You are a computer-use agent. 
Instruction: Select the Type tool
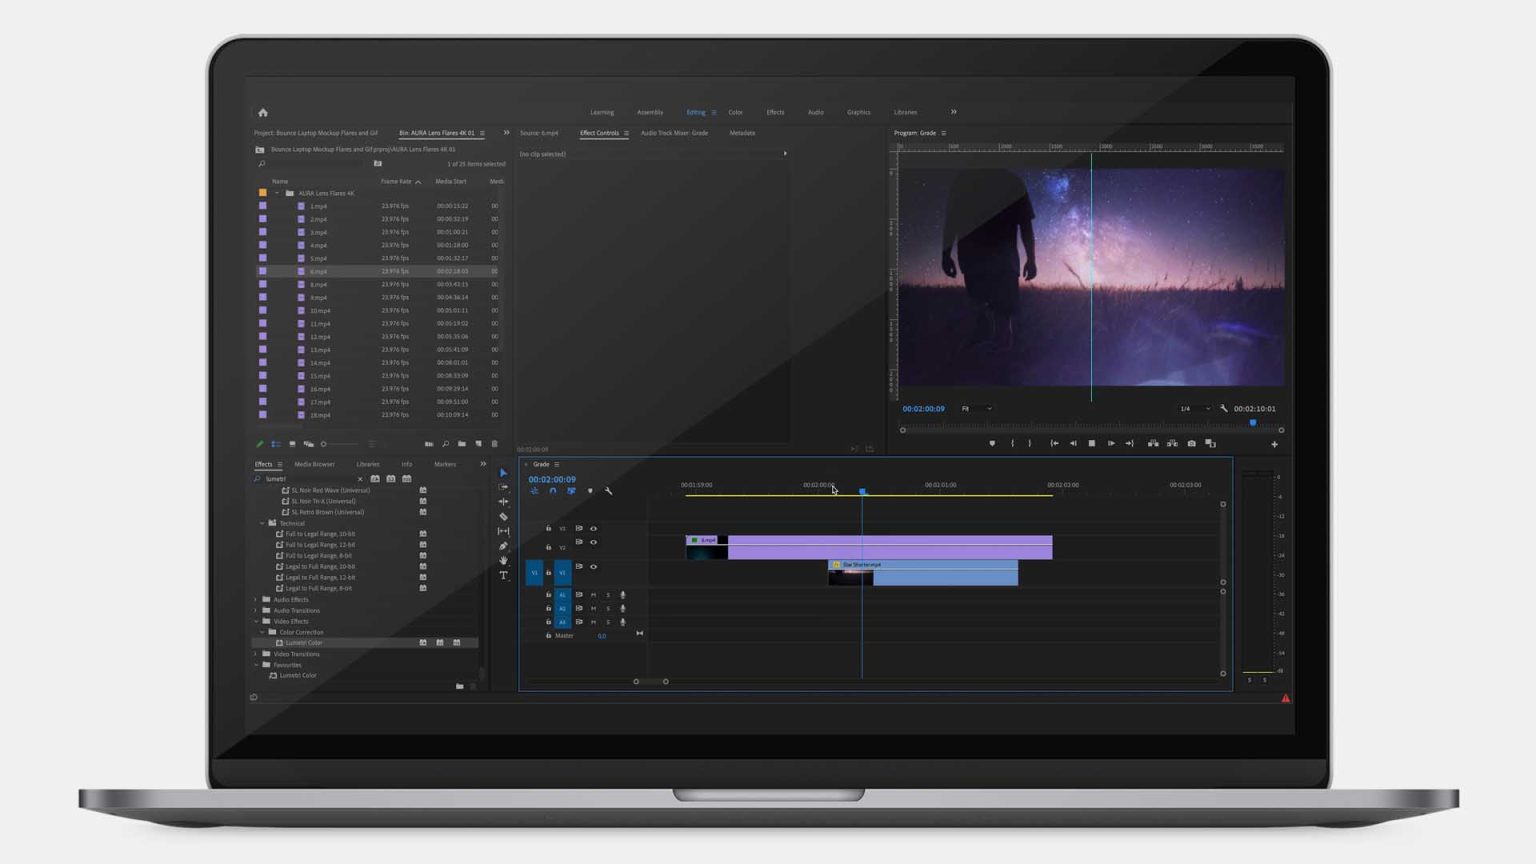(x=503, y=576)
